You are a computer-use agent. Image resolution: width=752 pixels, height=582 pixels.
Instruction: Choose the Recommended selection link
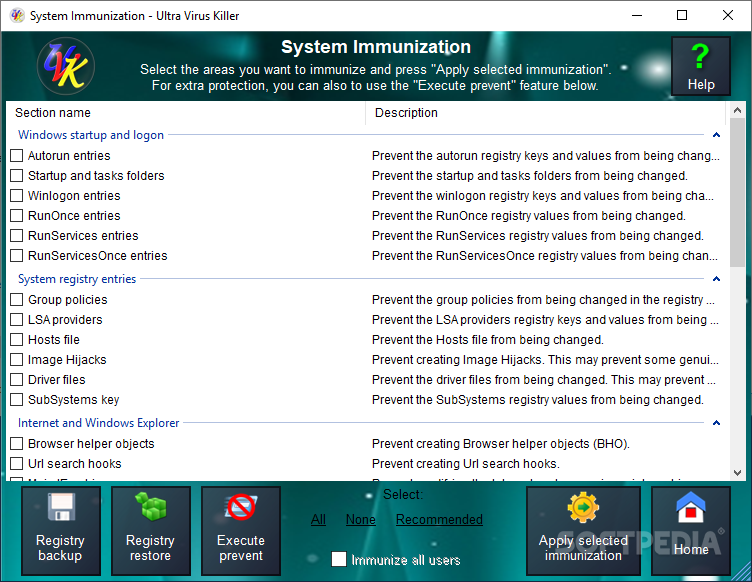coord(439,519)
